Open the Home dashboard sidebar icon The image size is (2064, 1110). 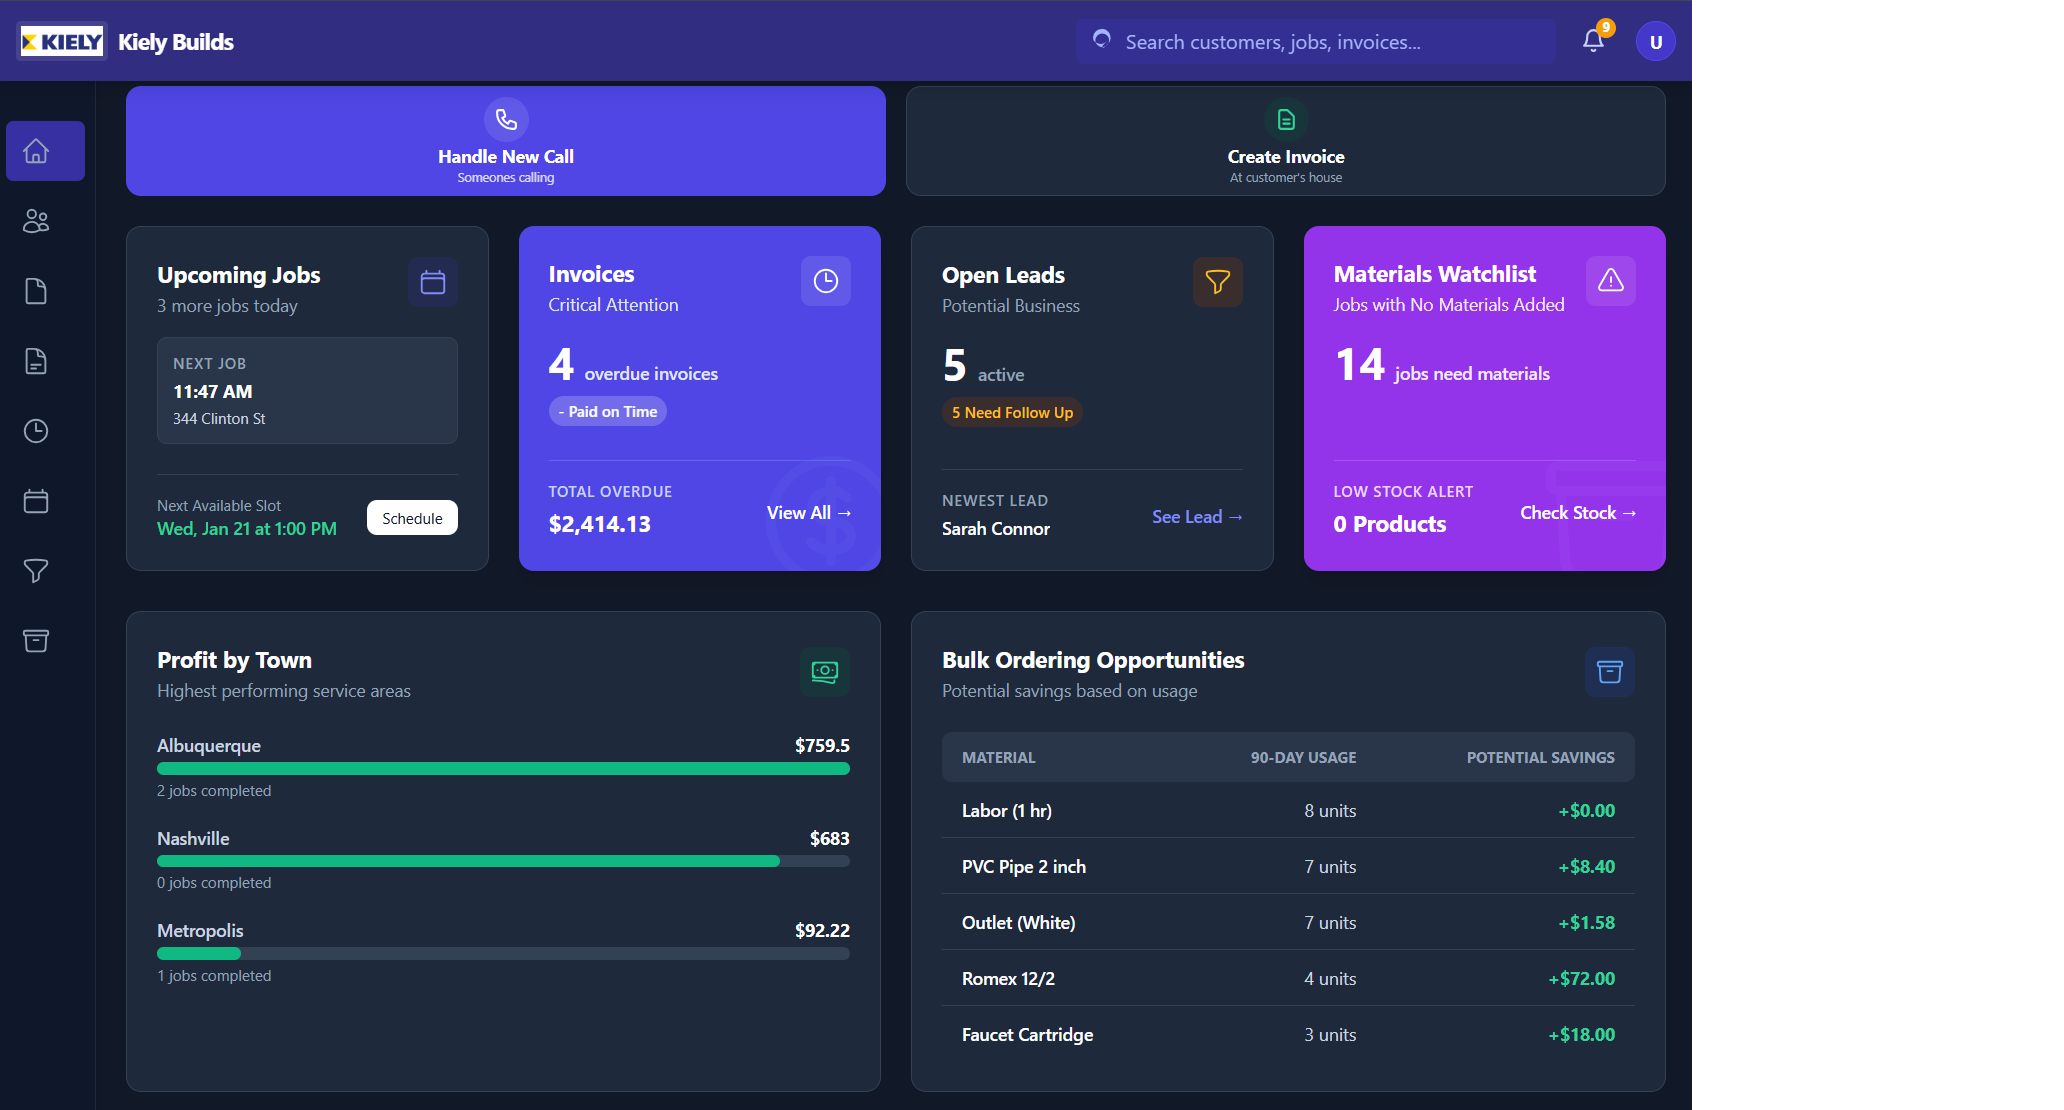[37, 151]
